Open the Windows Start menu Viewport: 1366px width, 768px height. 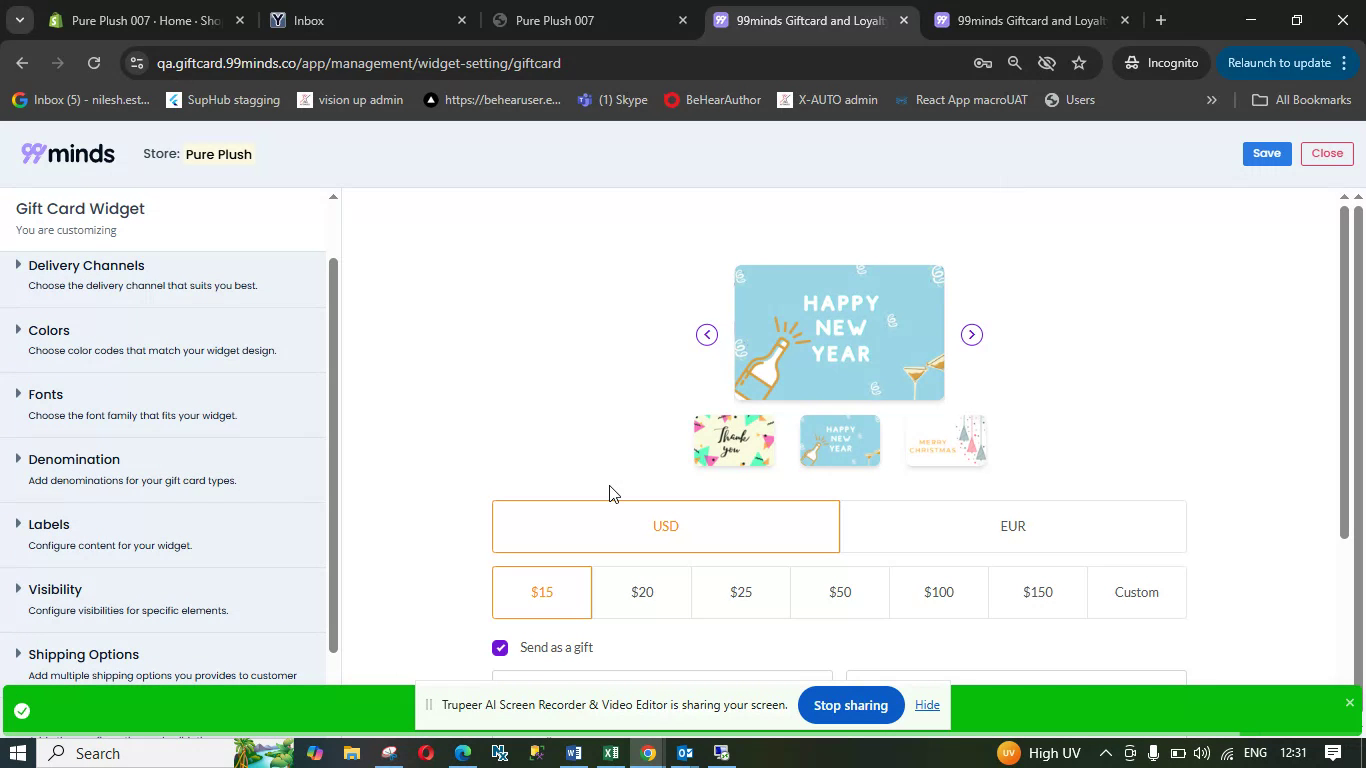tap(17, 753)
